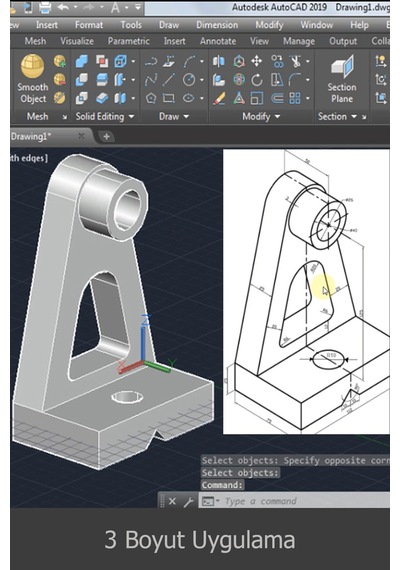This screenshot has height=570, width=400.
Task: Click the Extract Edges cube icon
Action: [x=120, y=61]
